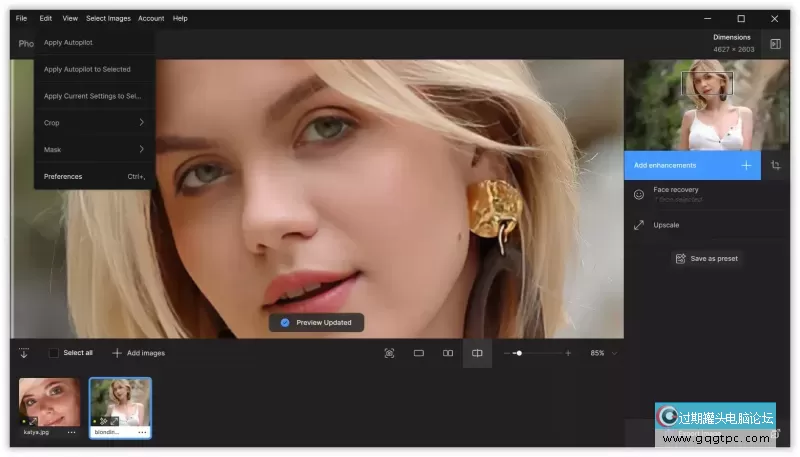Expand the Crop submenu
This screenshot has height=457, width=800.
point(94,123)
